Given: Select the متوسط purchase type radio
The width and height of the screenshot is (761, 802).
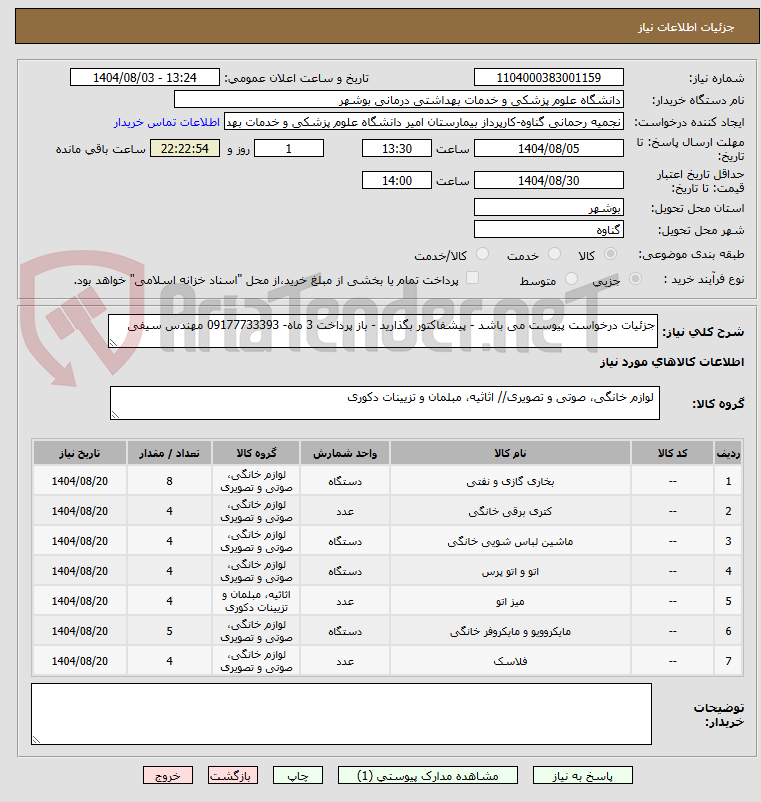Looking at the screenshot, I should (x=571, y=279).
